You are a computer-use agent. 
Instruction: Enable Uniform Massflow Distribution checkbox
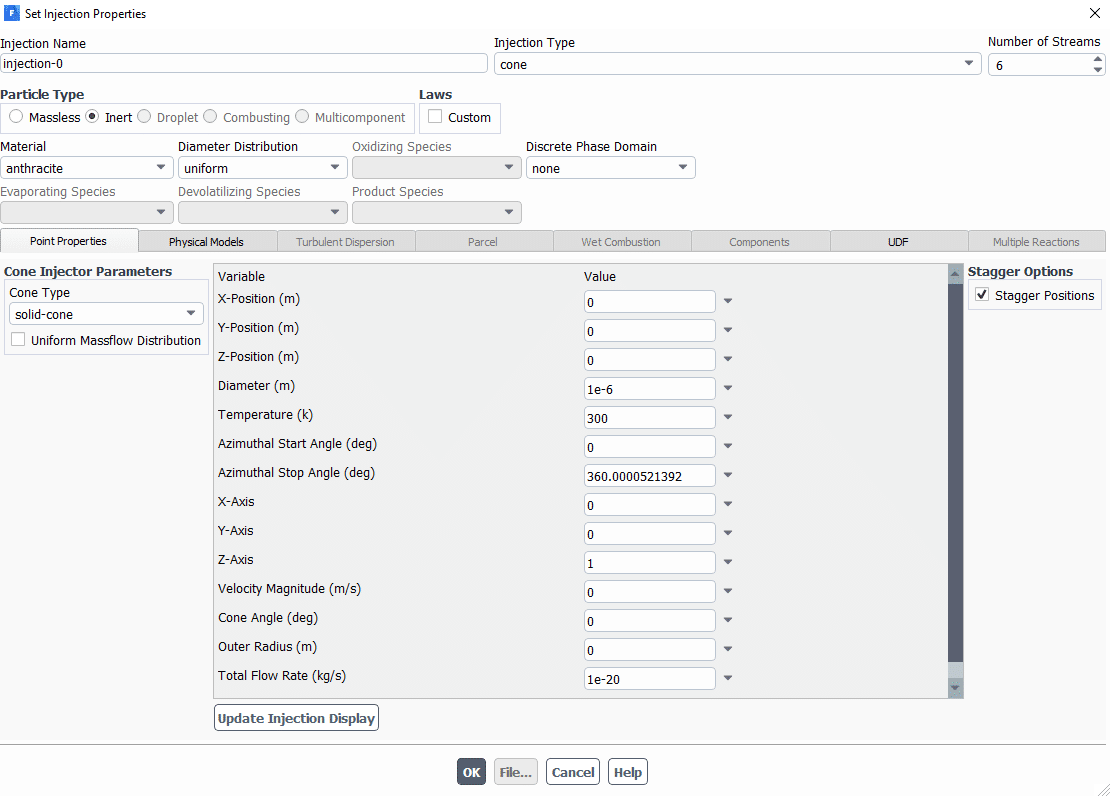18,340
